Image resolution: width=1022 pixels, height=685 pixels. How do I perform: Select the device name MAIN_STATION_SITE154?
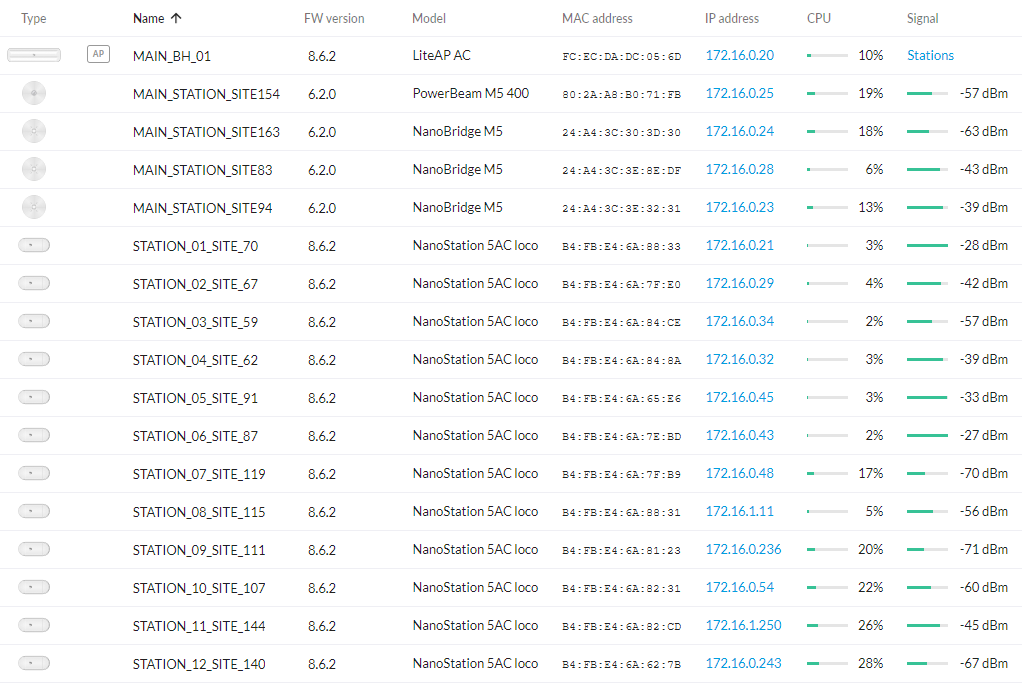click(x=206, y=94)
